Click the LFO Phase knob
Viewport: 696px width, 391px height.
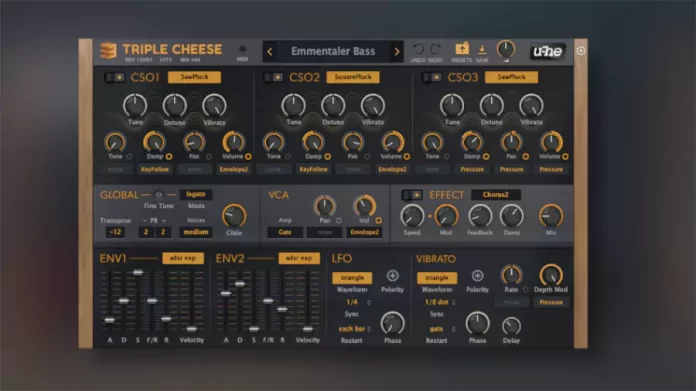point(392,323)
